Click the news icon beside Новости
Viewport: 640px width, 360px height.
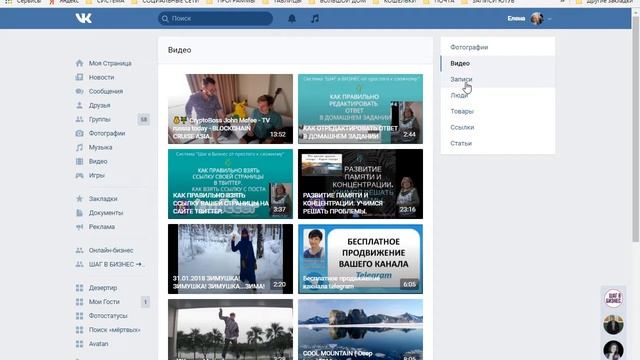coord(79,77)
